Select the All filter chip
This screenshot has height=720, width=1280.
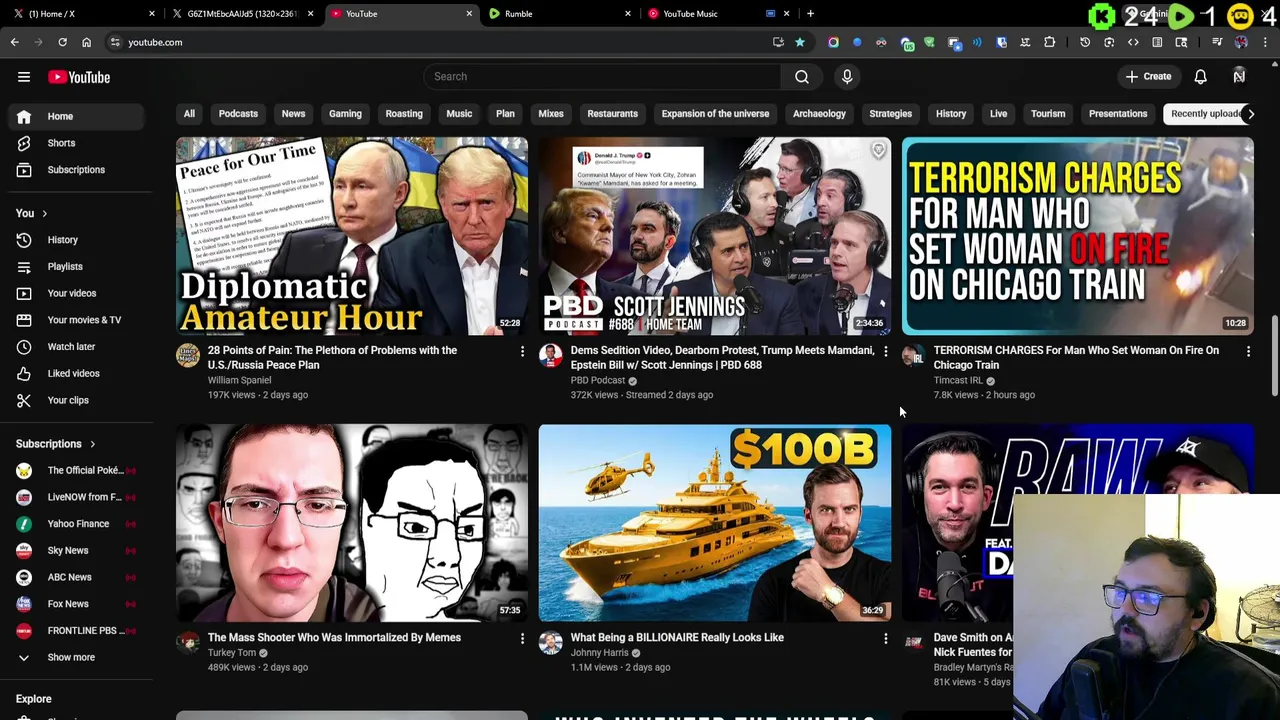click(189, 114)
